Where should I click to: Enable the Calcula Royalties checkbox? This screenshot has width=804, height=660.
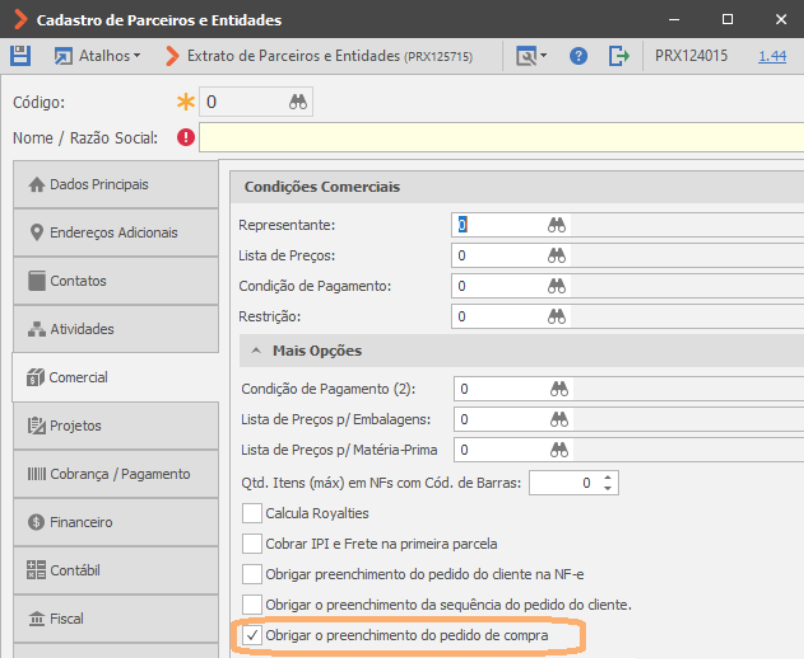(252, 513)
